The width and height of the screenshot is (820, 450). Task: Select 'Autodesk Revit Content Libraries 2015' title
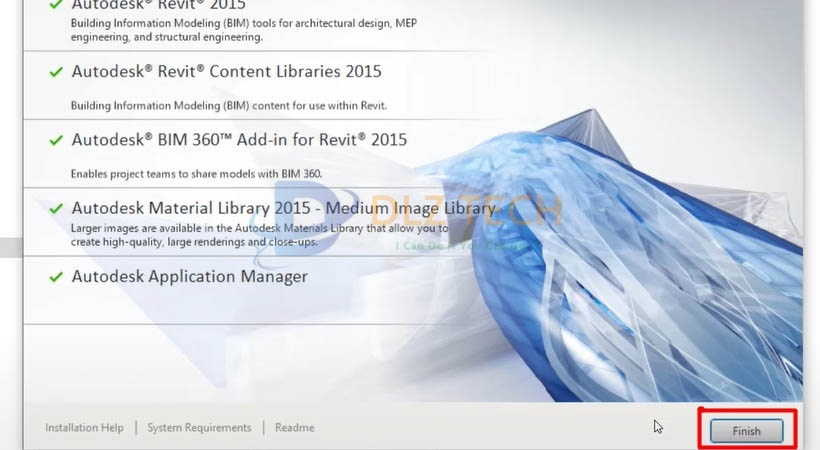point(226,72)
